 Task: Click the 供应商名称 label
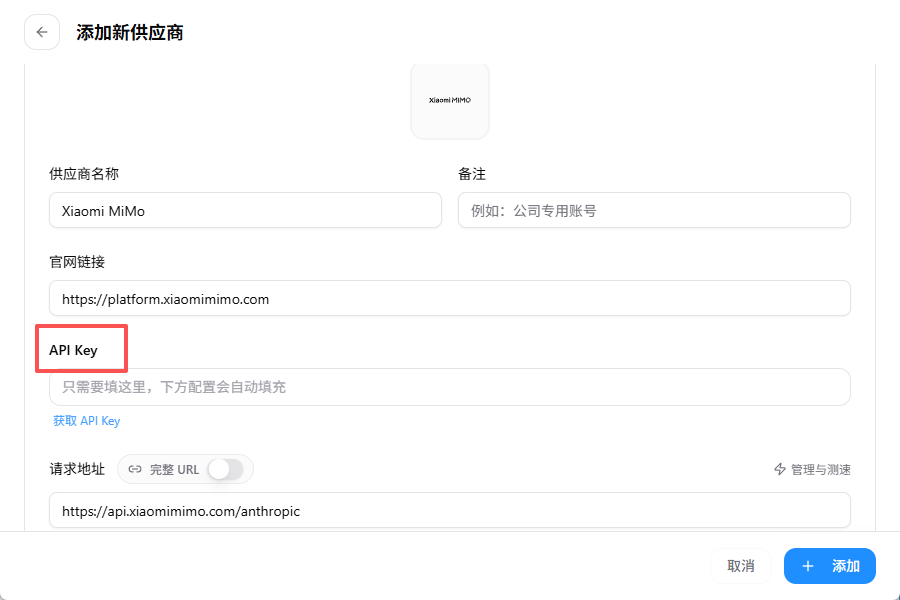point(84,174)
